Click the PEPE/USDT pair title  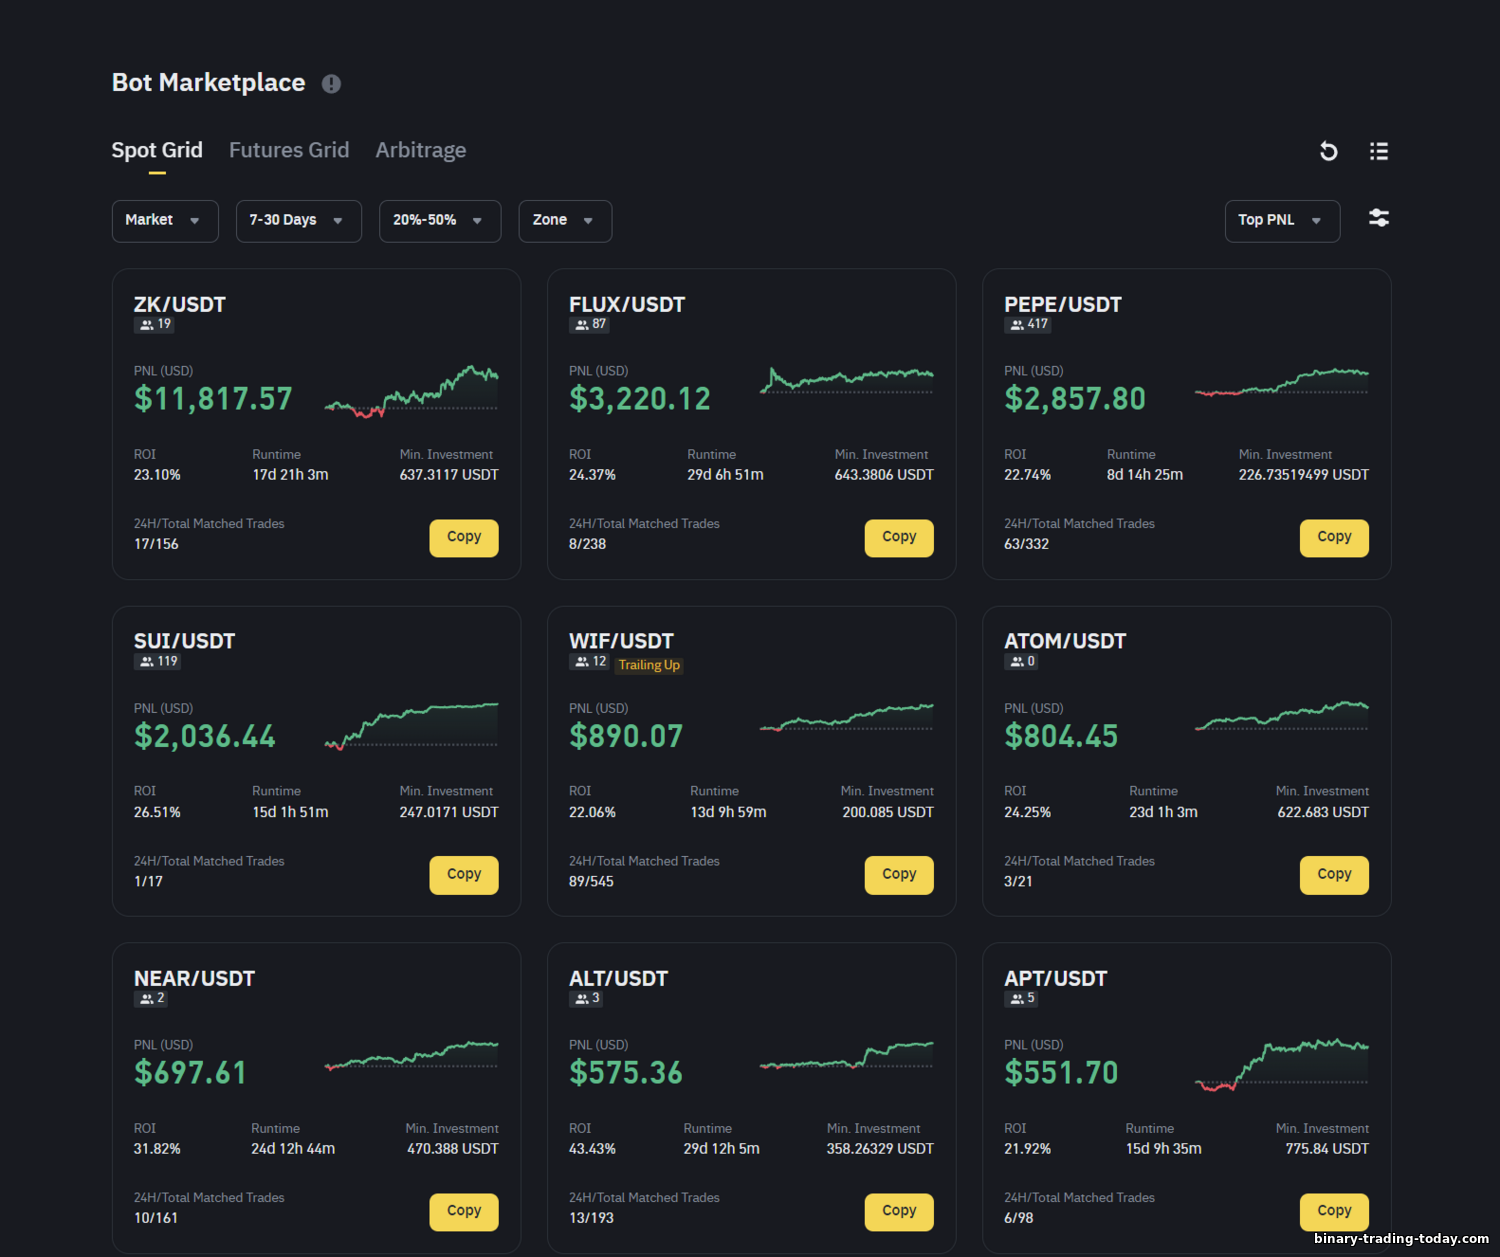[1063, 304]
